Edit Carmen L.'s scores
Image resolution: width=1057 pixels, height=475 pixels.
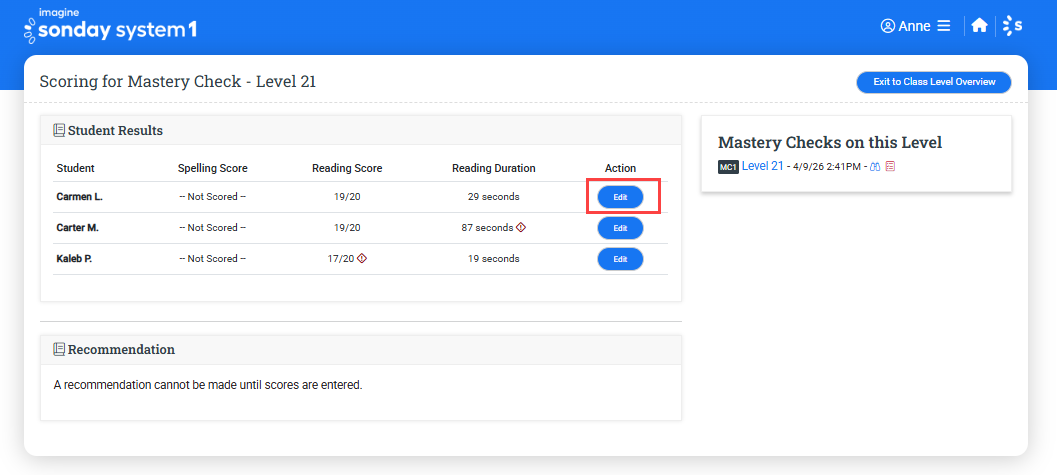(x=620, y=197)
